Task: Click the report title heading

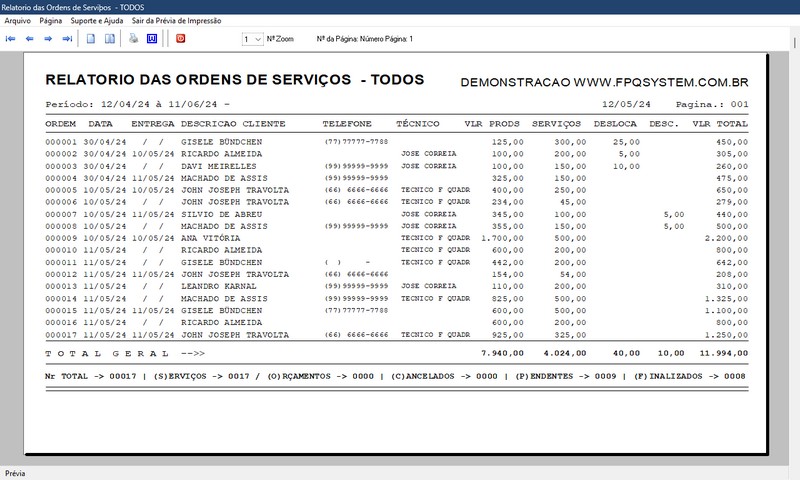Action: point(235,80)
